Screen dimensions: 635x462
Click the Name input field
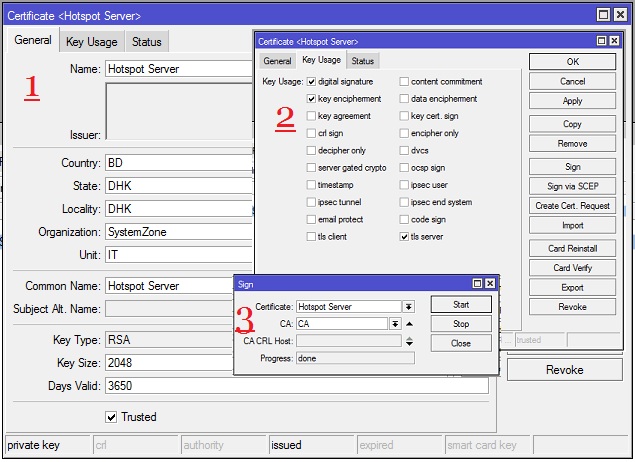pos(179,69)
